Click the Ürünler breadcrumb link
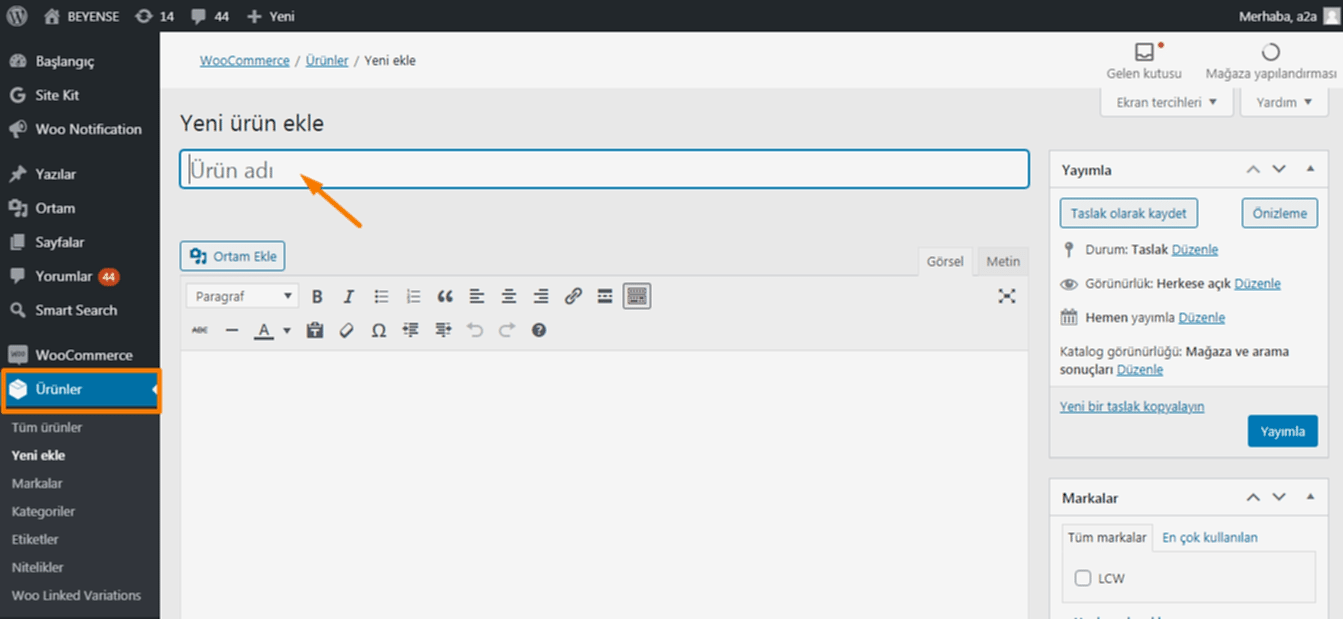Screen dimensions: 1343x619 [x=327, y=61]
